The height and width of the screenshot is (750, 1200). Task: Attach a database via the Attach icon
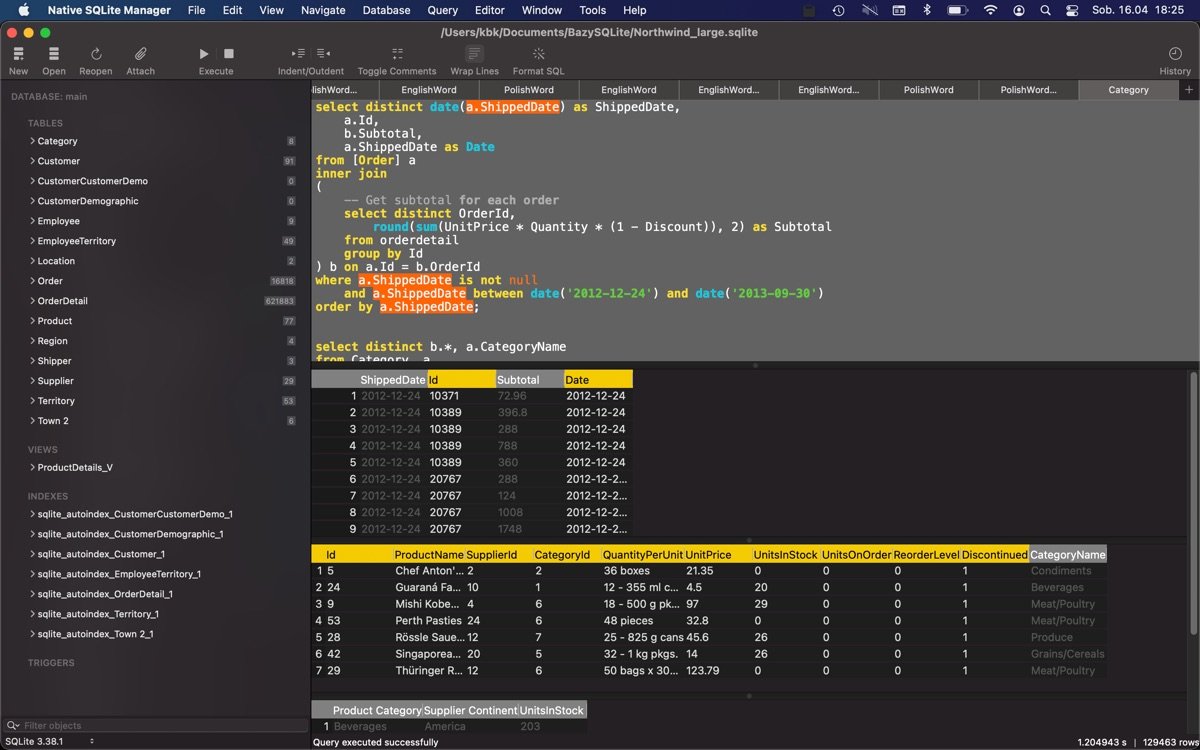[140, 56]
